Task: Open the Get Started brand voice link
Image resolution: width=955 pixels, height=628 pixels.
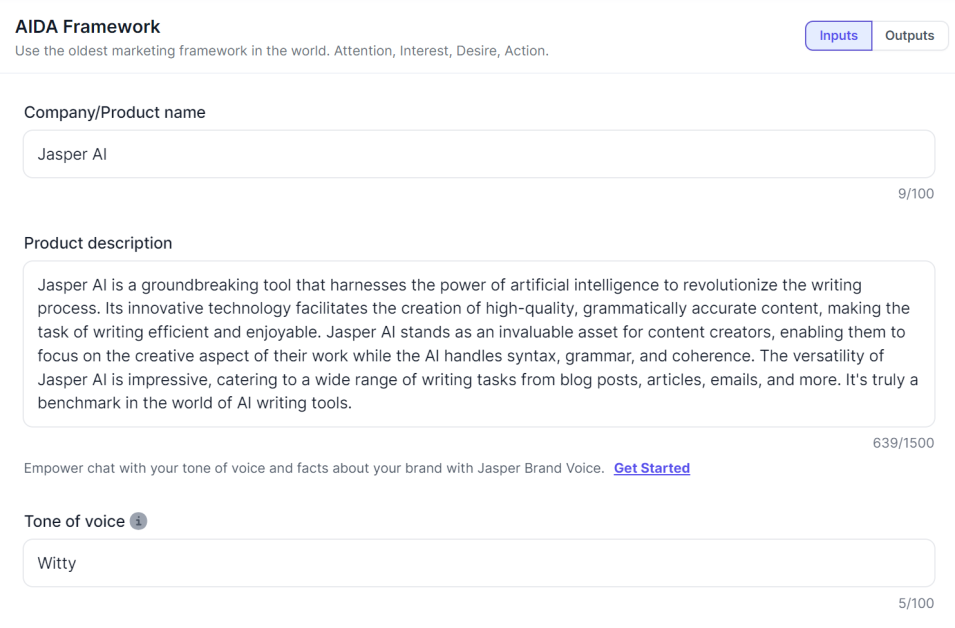Action: (651, 468)
